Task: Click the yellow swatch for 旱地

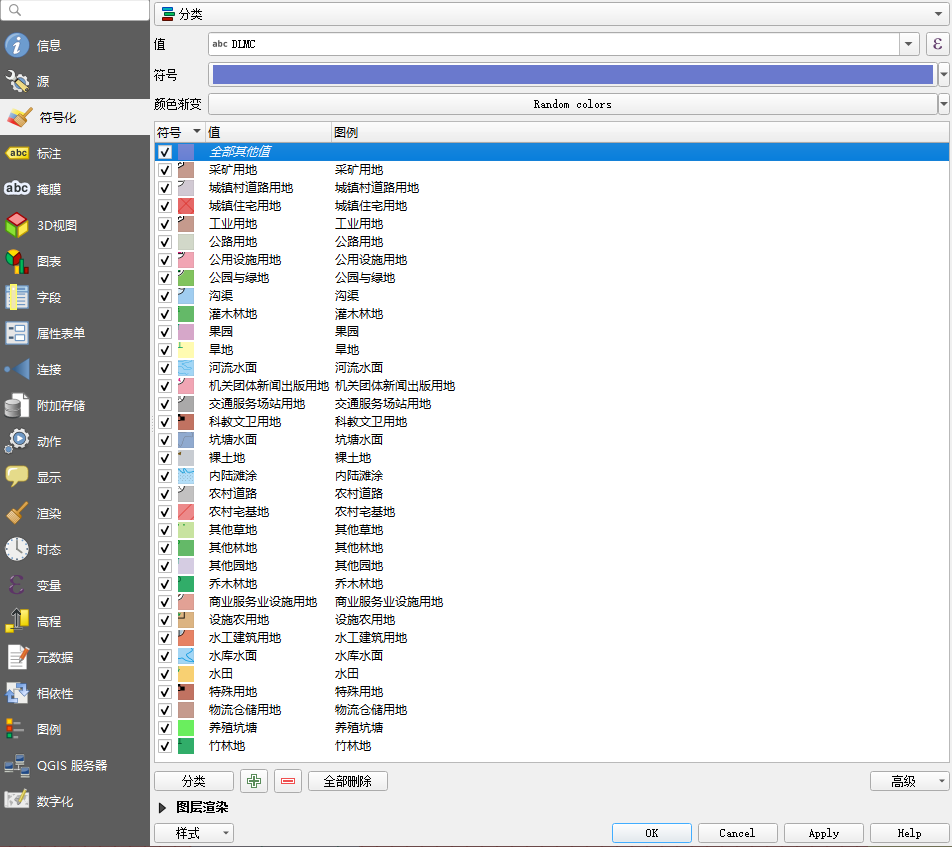Action: coord(186,350)
